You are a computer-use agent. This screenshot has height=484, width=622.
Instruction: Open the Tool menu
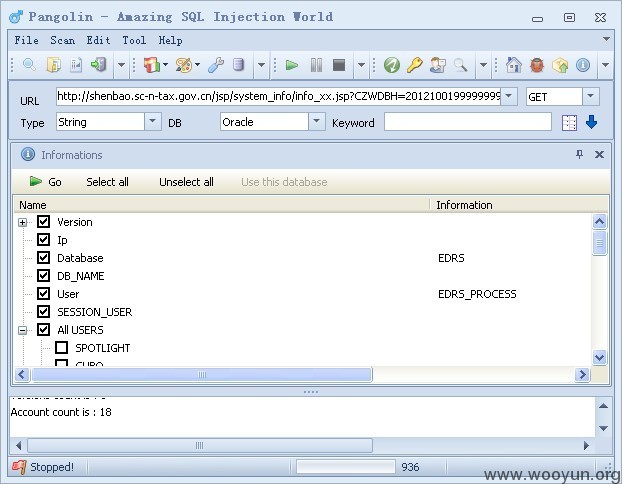134,40
